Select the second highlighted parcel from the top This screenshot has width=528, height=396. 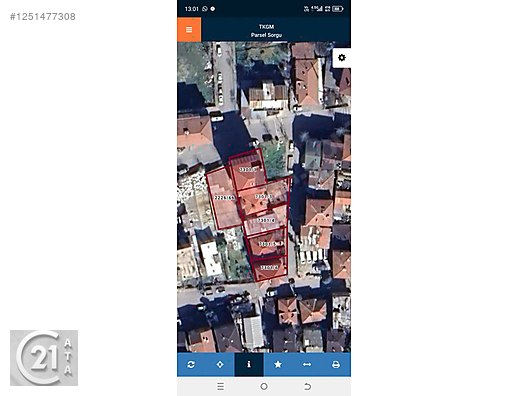(x=263, y=197)
